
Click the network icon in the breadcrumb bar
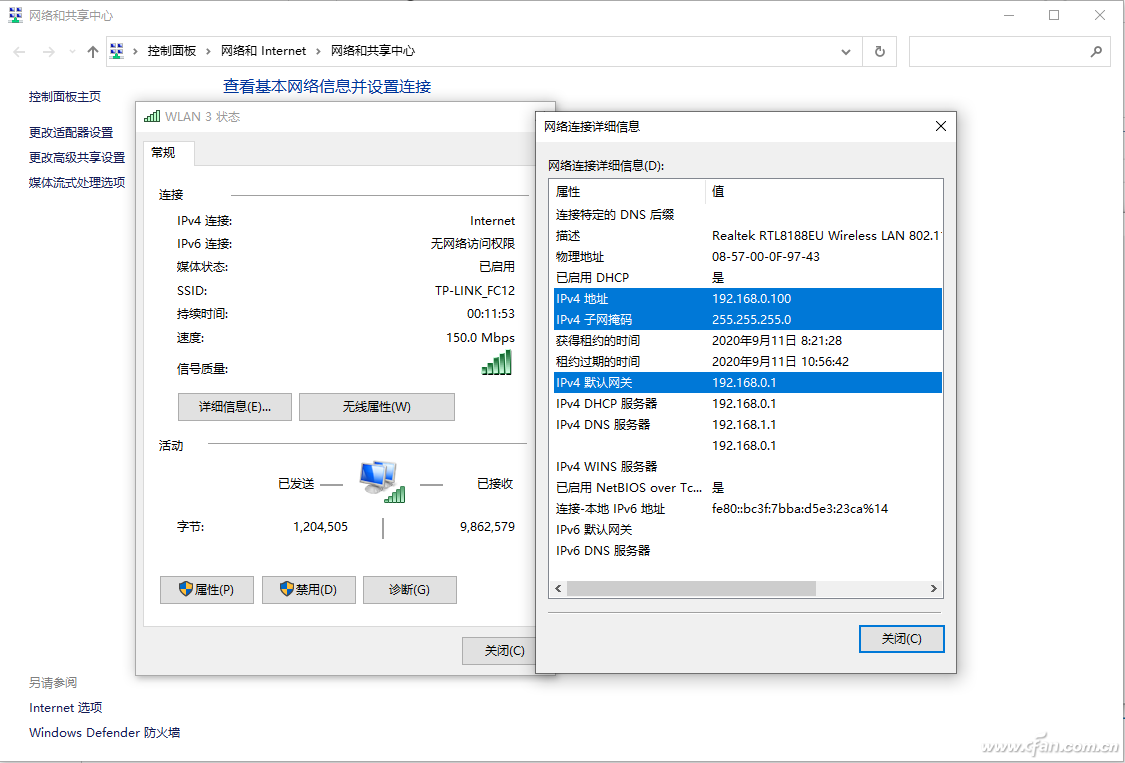(x=116, y=50)
